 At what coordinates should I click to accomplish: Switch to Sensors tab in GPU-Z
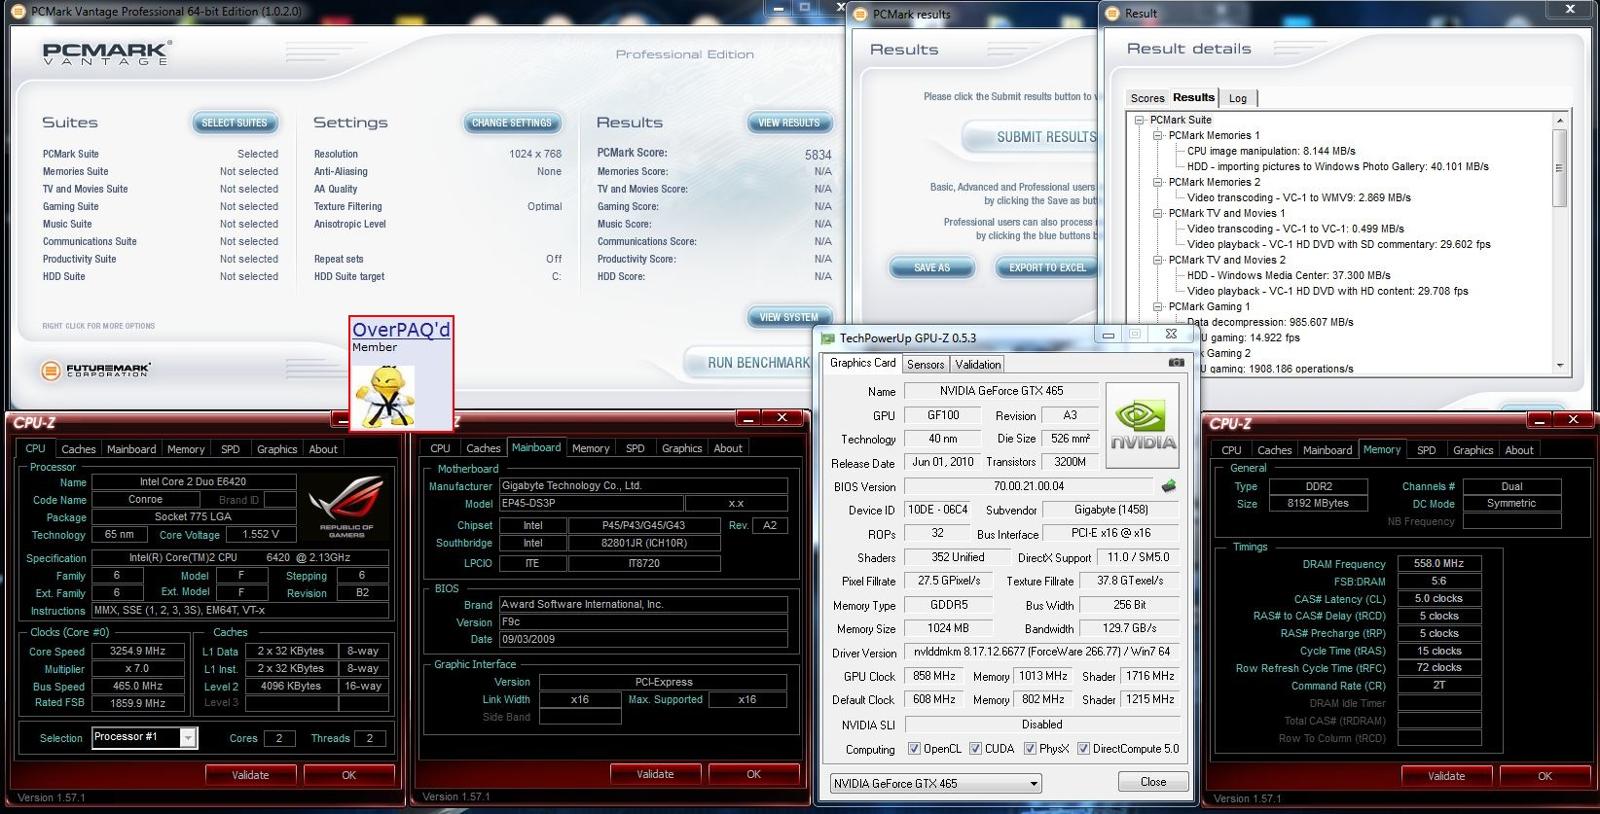925,365
